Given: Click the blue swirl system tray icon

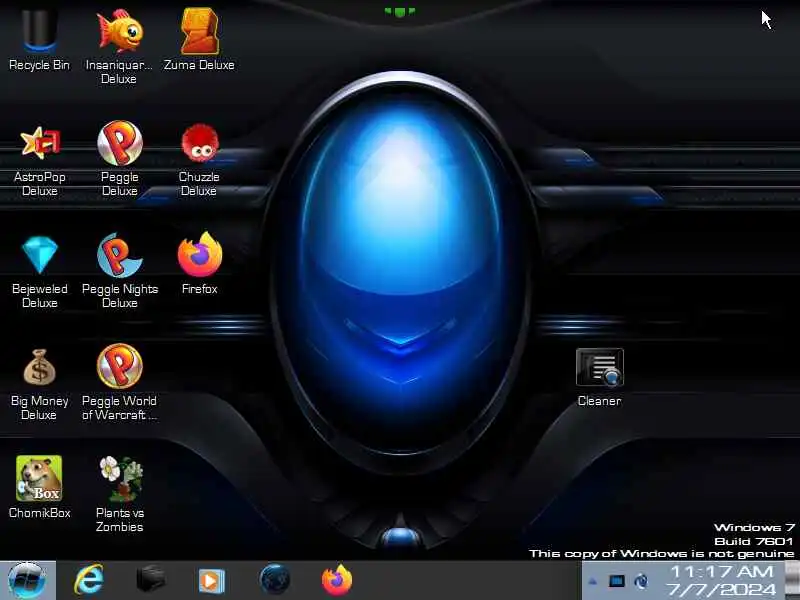Looking at the screenshot, I should 641,581.
